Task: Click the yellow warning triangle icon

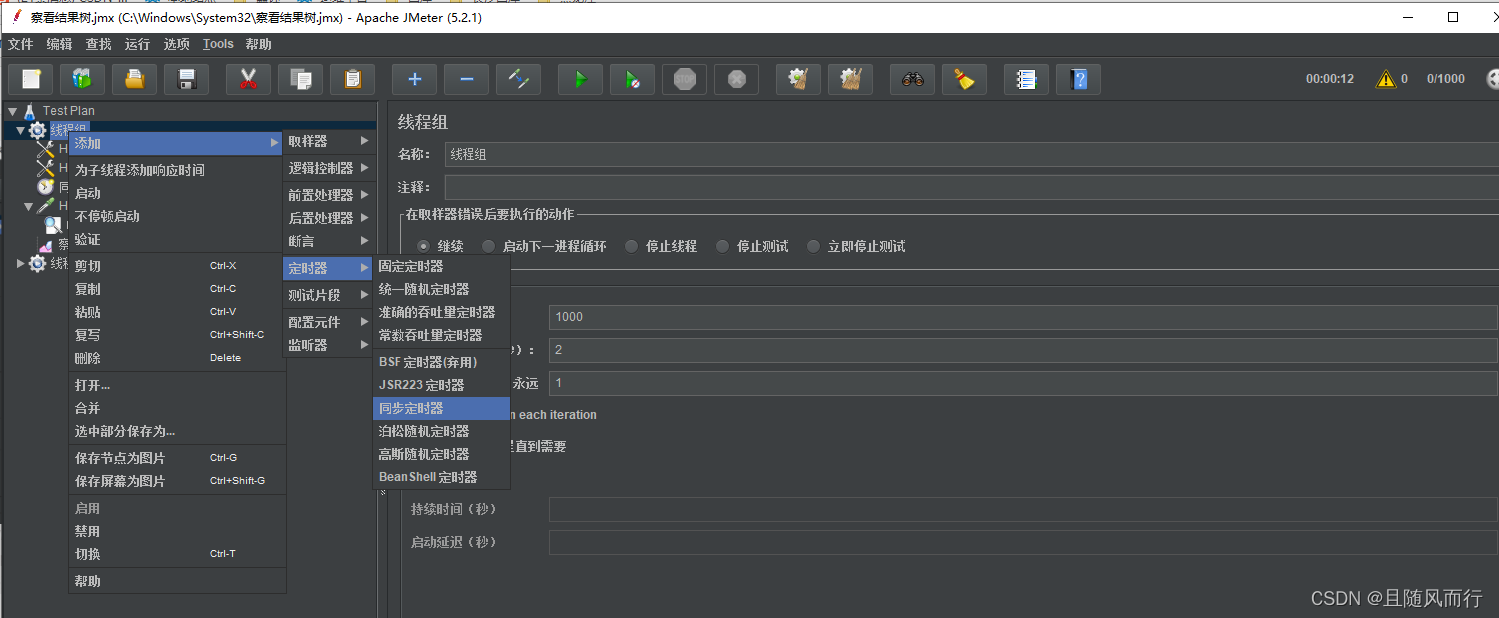Action: [x=1386, y=79]
